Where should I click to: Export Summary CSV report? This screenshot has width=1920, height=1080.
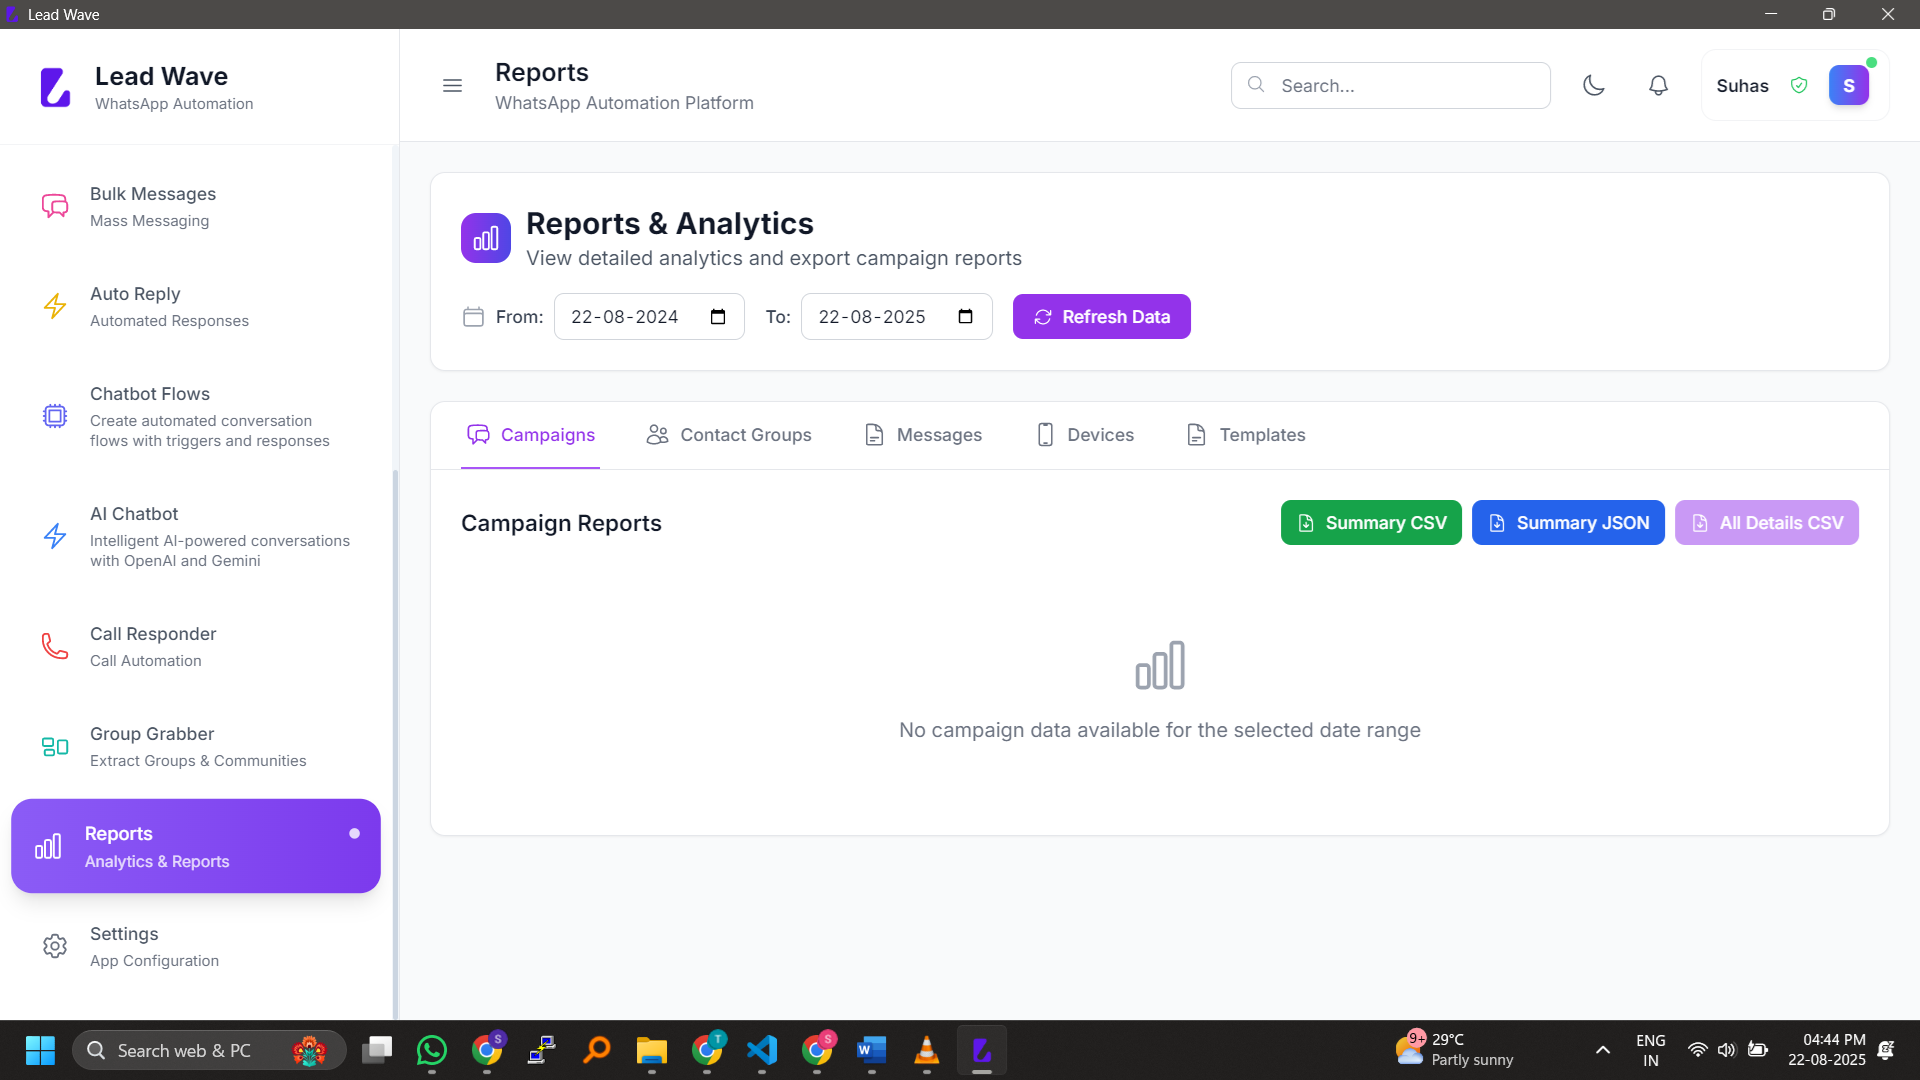click(1371, 523)
